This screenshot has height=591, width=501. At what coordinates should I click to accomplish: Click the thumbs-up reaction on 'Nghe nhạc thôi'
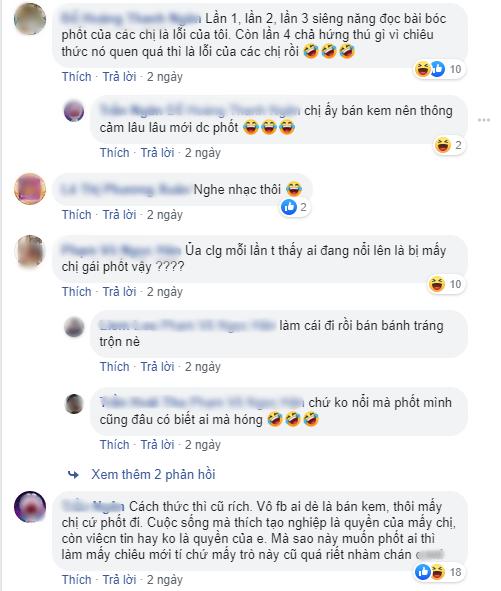pyautogui.click(x=289, y=207)
